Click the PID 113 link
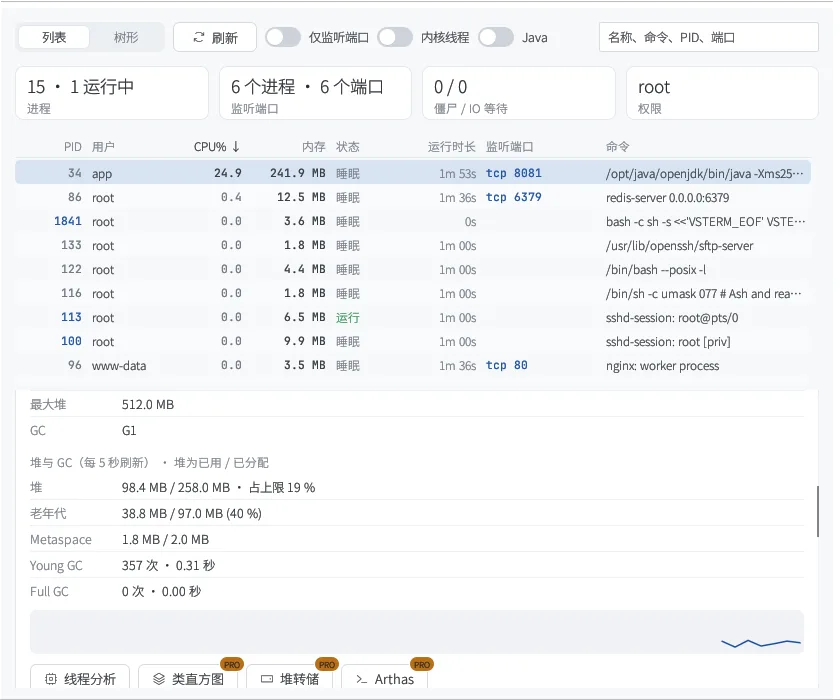Viewport: 840px width, 700px height. click(x=71, y=317)
